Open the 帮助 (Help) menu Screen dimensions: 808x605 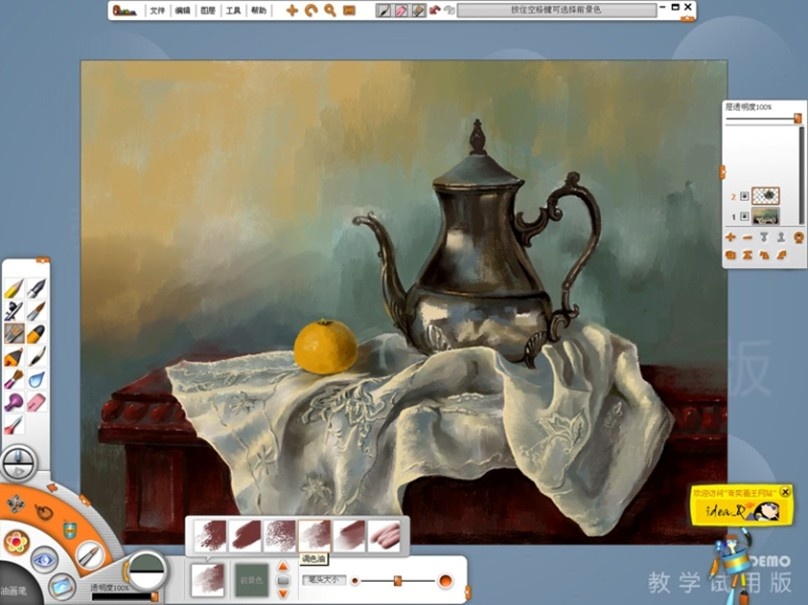click(258, 10)
